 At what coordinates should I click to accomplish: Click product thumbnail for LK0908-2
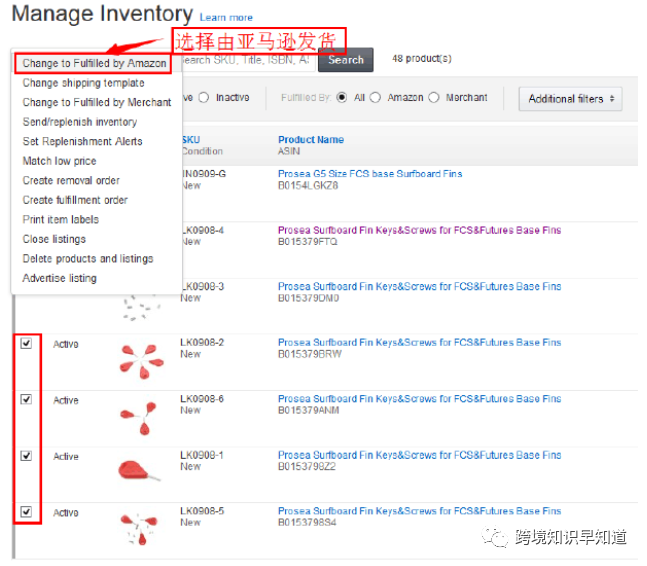coord(142,361)
